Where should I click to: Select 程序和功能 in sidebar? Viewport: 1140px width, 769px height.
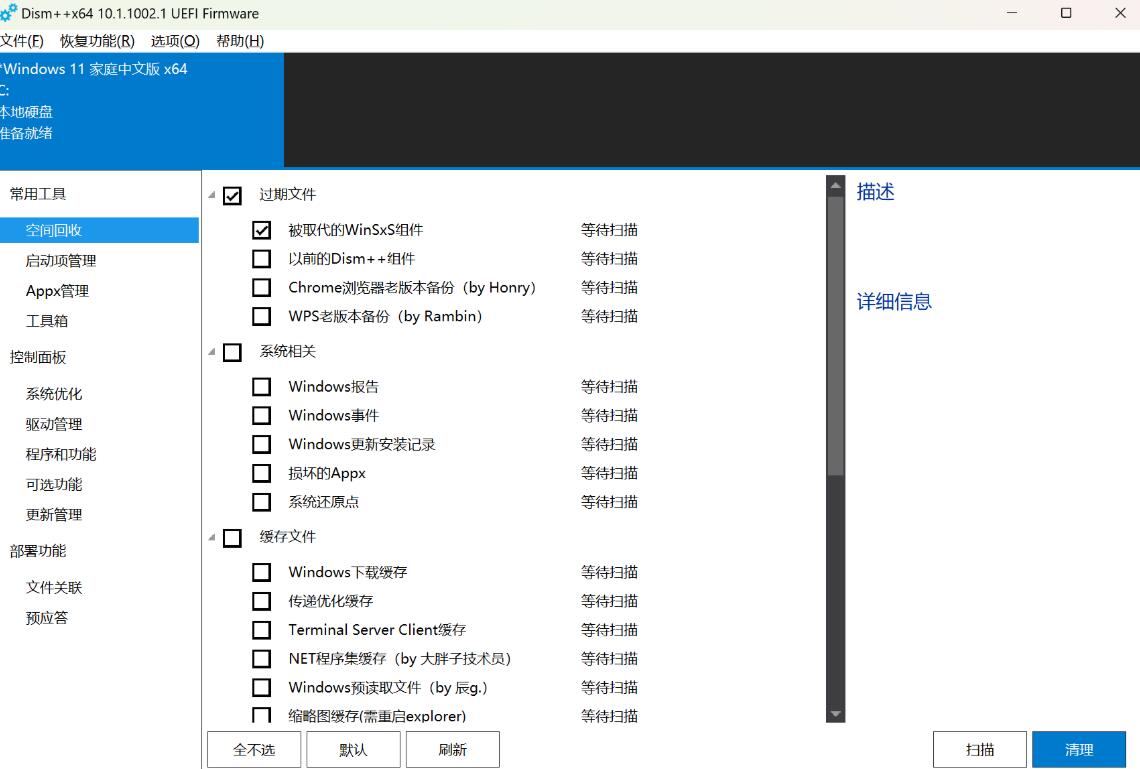(61, 454)
